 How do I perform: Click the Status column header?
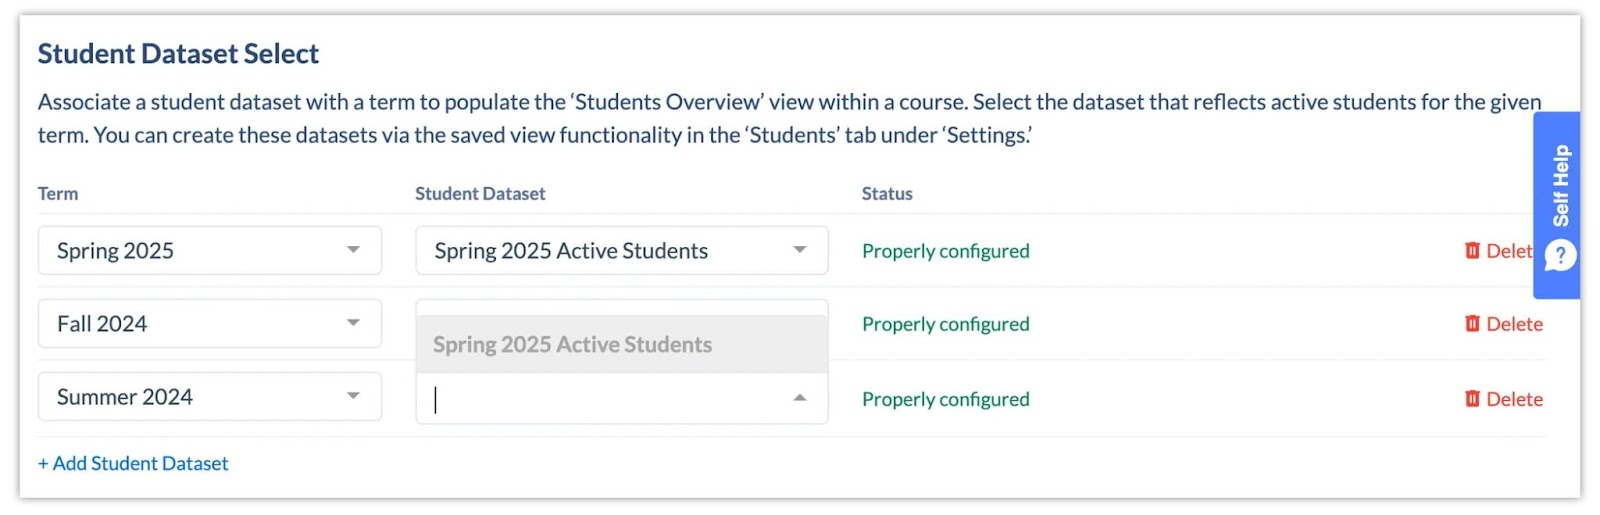(887, 194)
